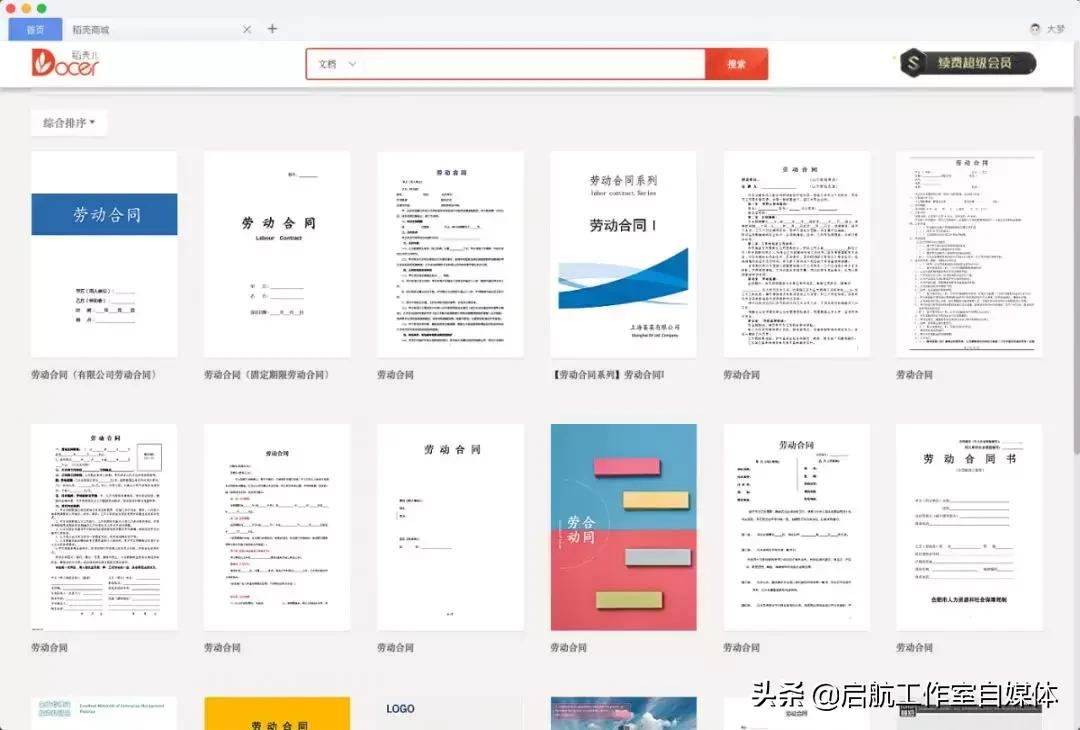The height and width of the screenshot is (730, 1080).
Task: Click the colorful pink 劳合动同 template thumbnail
Action: tap(622, 528)
